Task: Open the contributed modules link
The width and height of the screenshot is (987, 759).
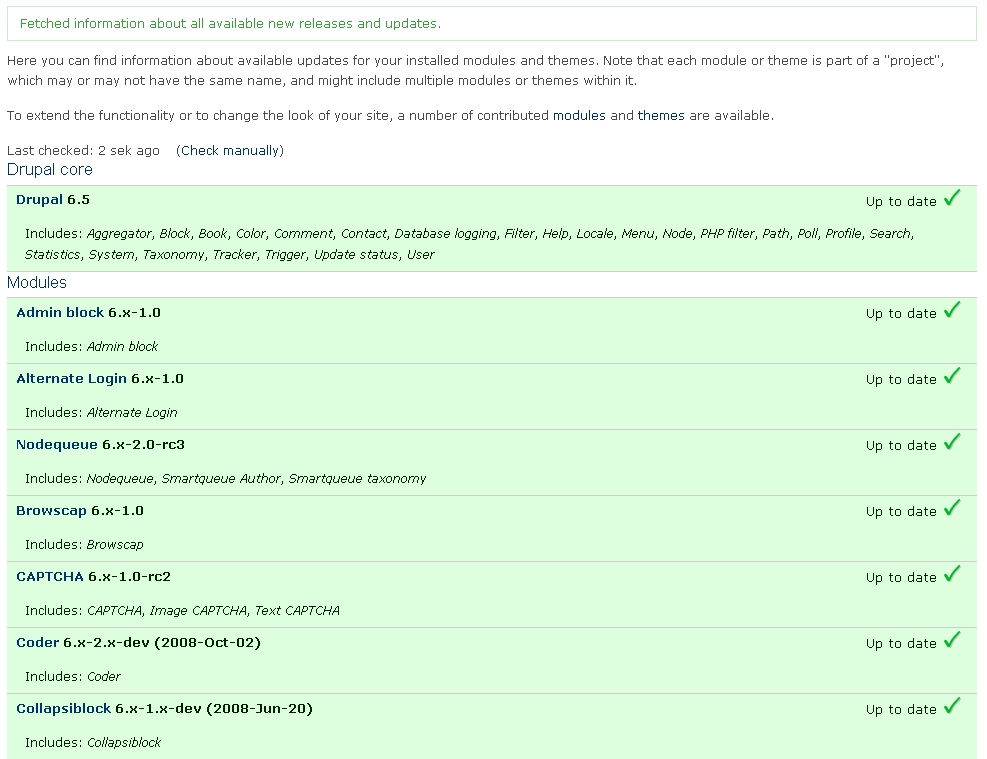Action: click(579, 116)
